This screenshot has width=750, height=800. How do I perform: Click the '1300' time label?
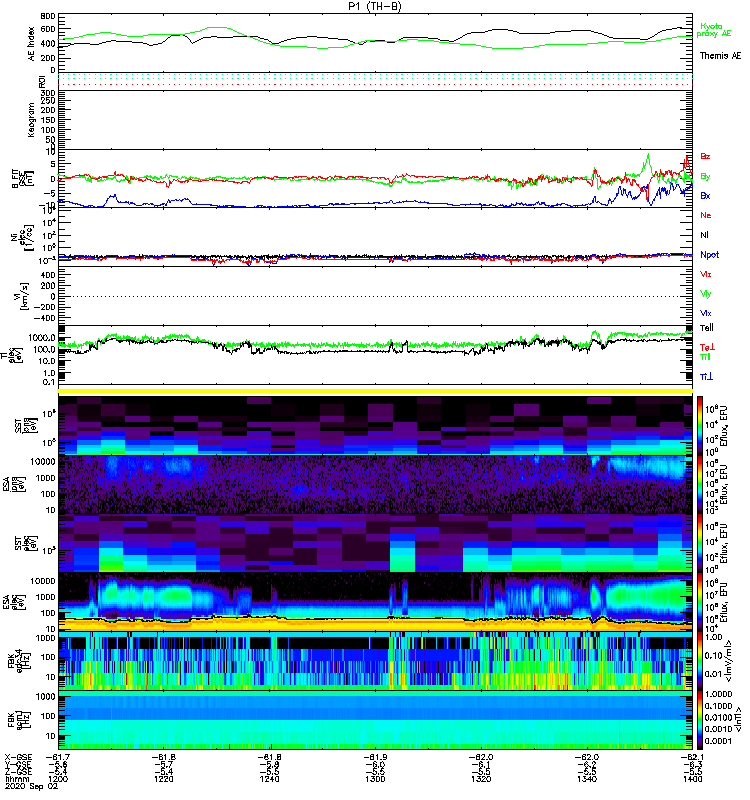[375, 779]
